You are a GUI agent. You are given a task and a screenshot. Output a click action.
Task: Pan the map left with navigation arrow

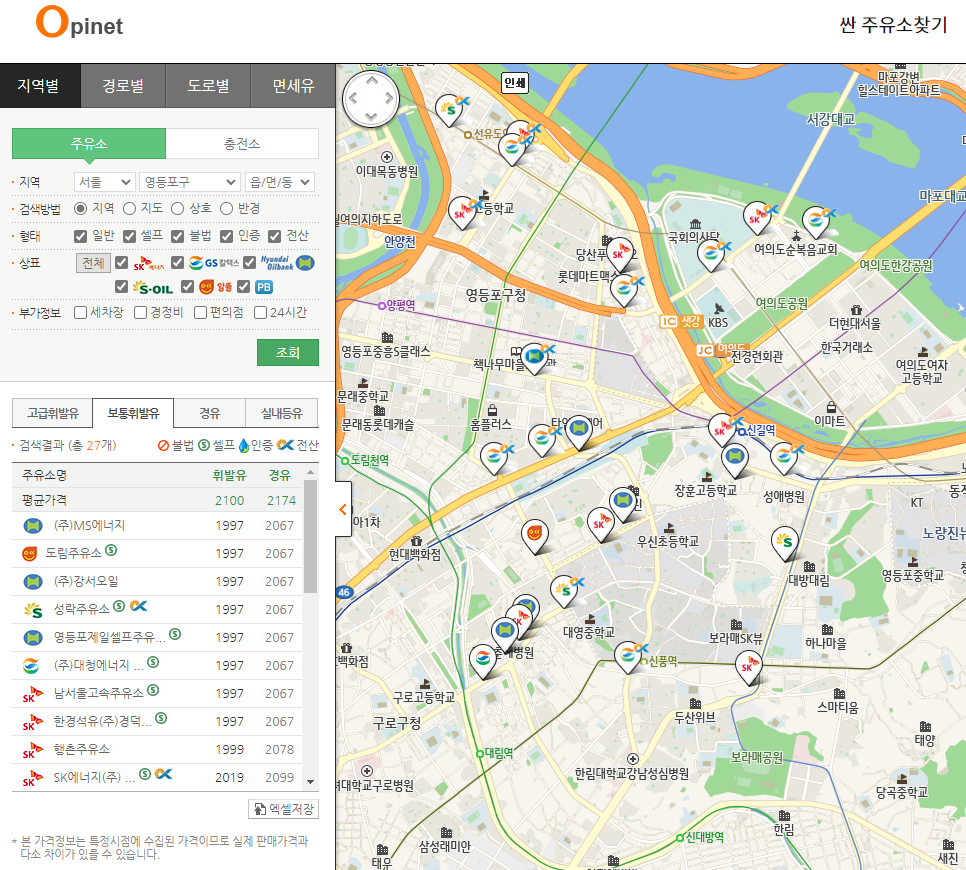pyautogui.click(x=353, y=99)
